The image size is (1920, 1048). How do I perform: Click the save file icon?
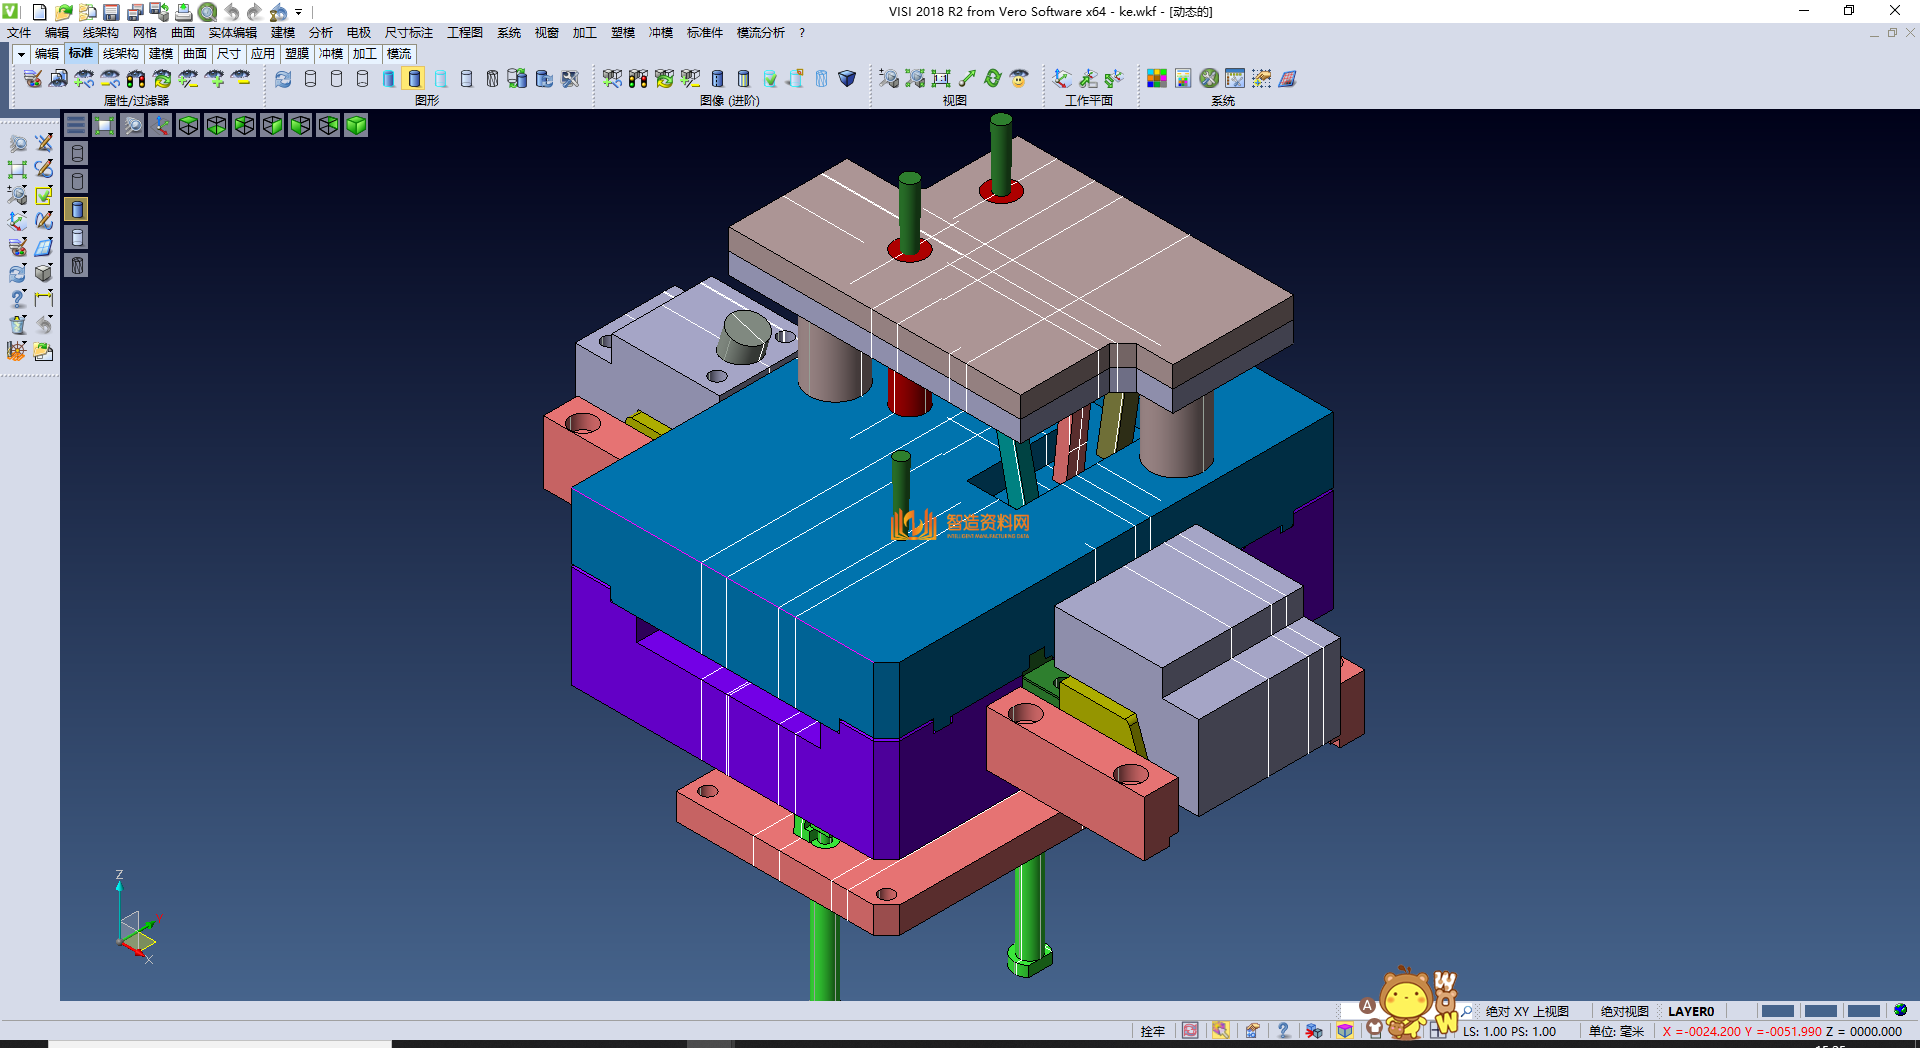112,12
